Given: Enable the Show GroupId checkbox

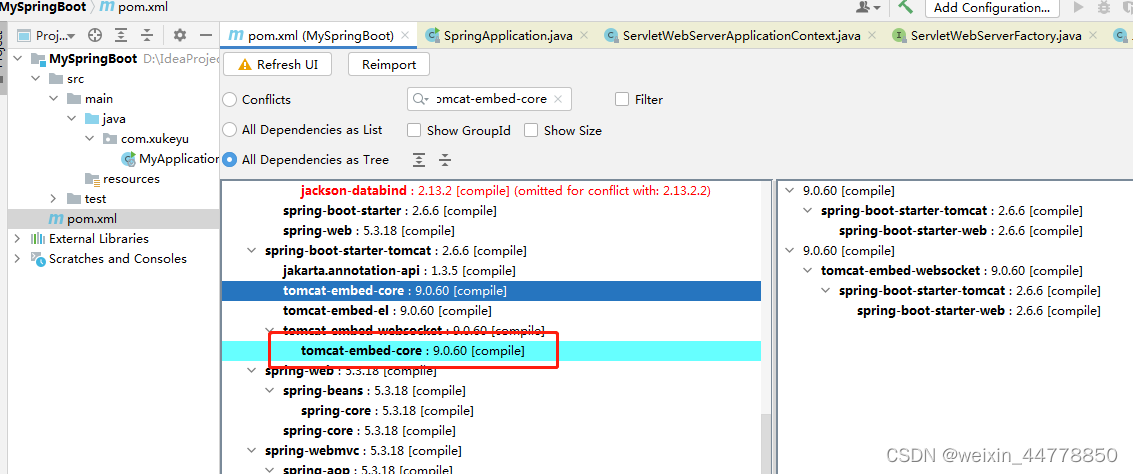Looking at the screenshot, I should click(x=414, y=130).
